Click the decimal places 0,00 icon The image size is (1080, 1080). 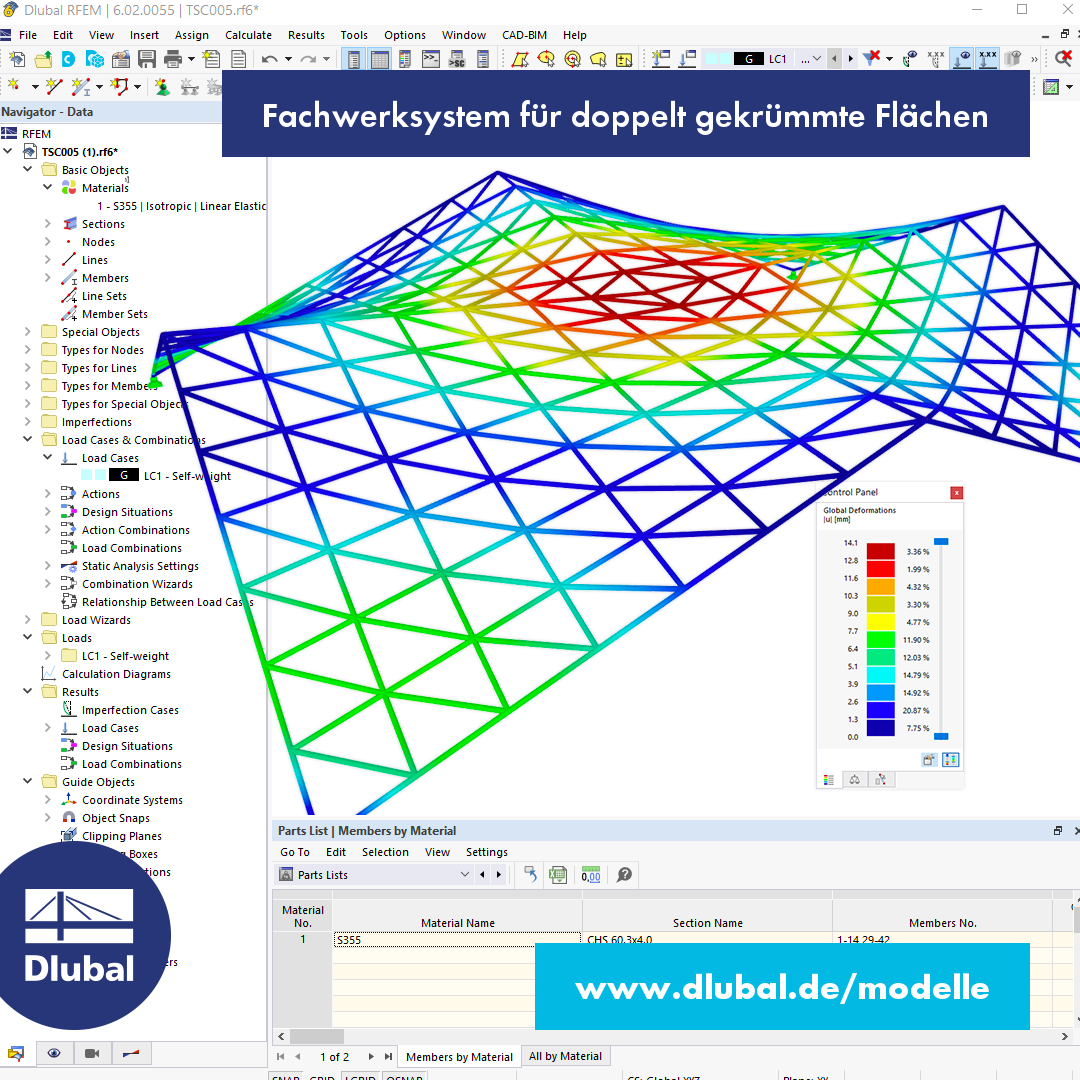click(x=591, y=875)
